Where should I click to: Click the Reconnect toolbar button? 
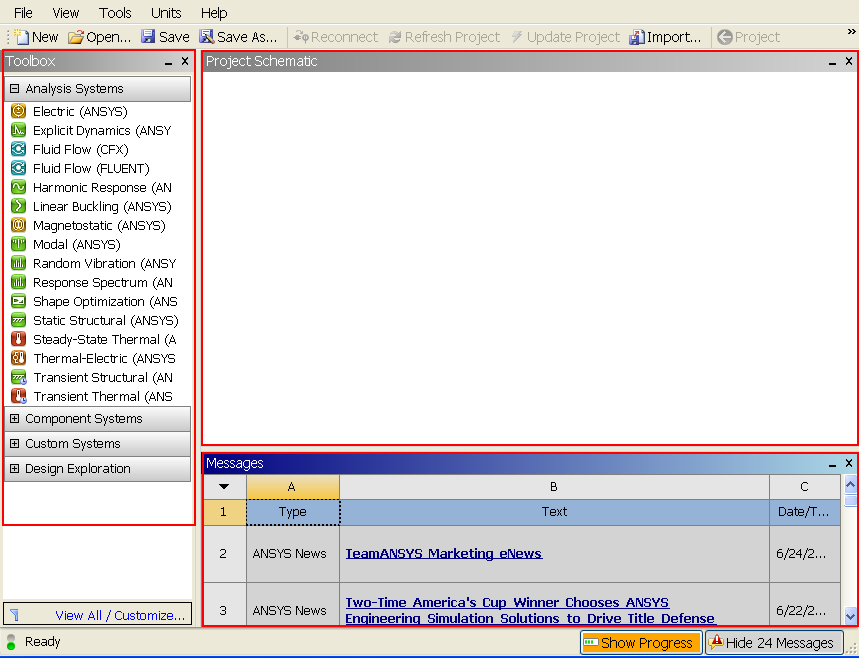pos(335,37)
